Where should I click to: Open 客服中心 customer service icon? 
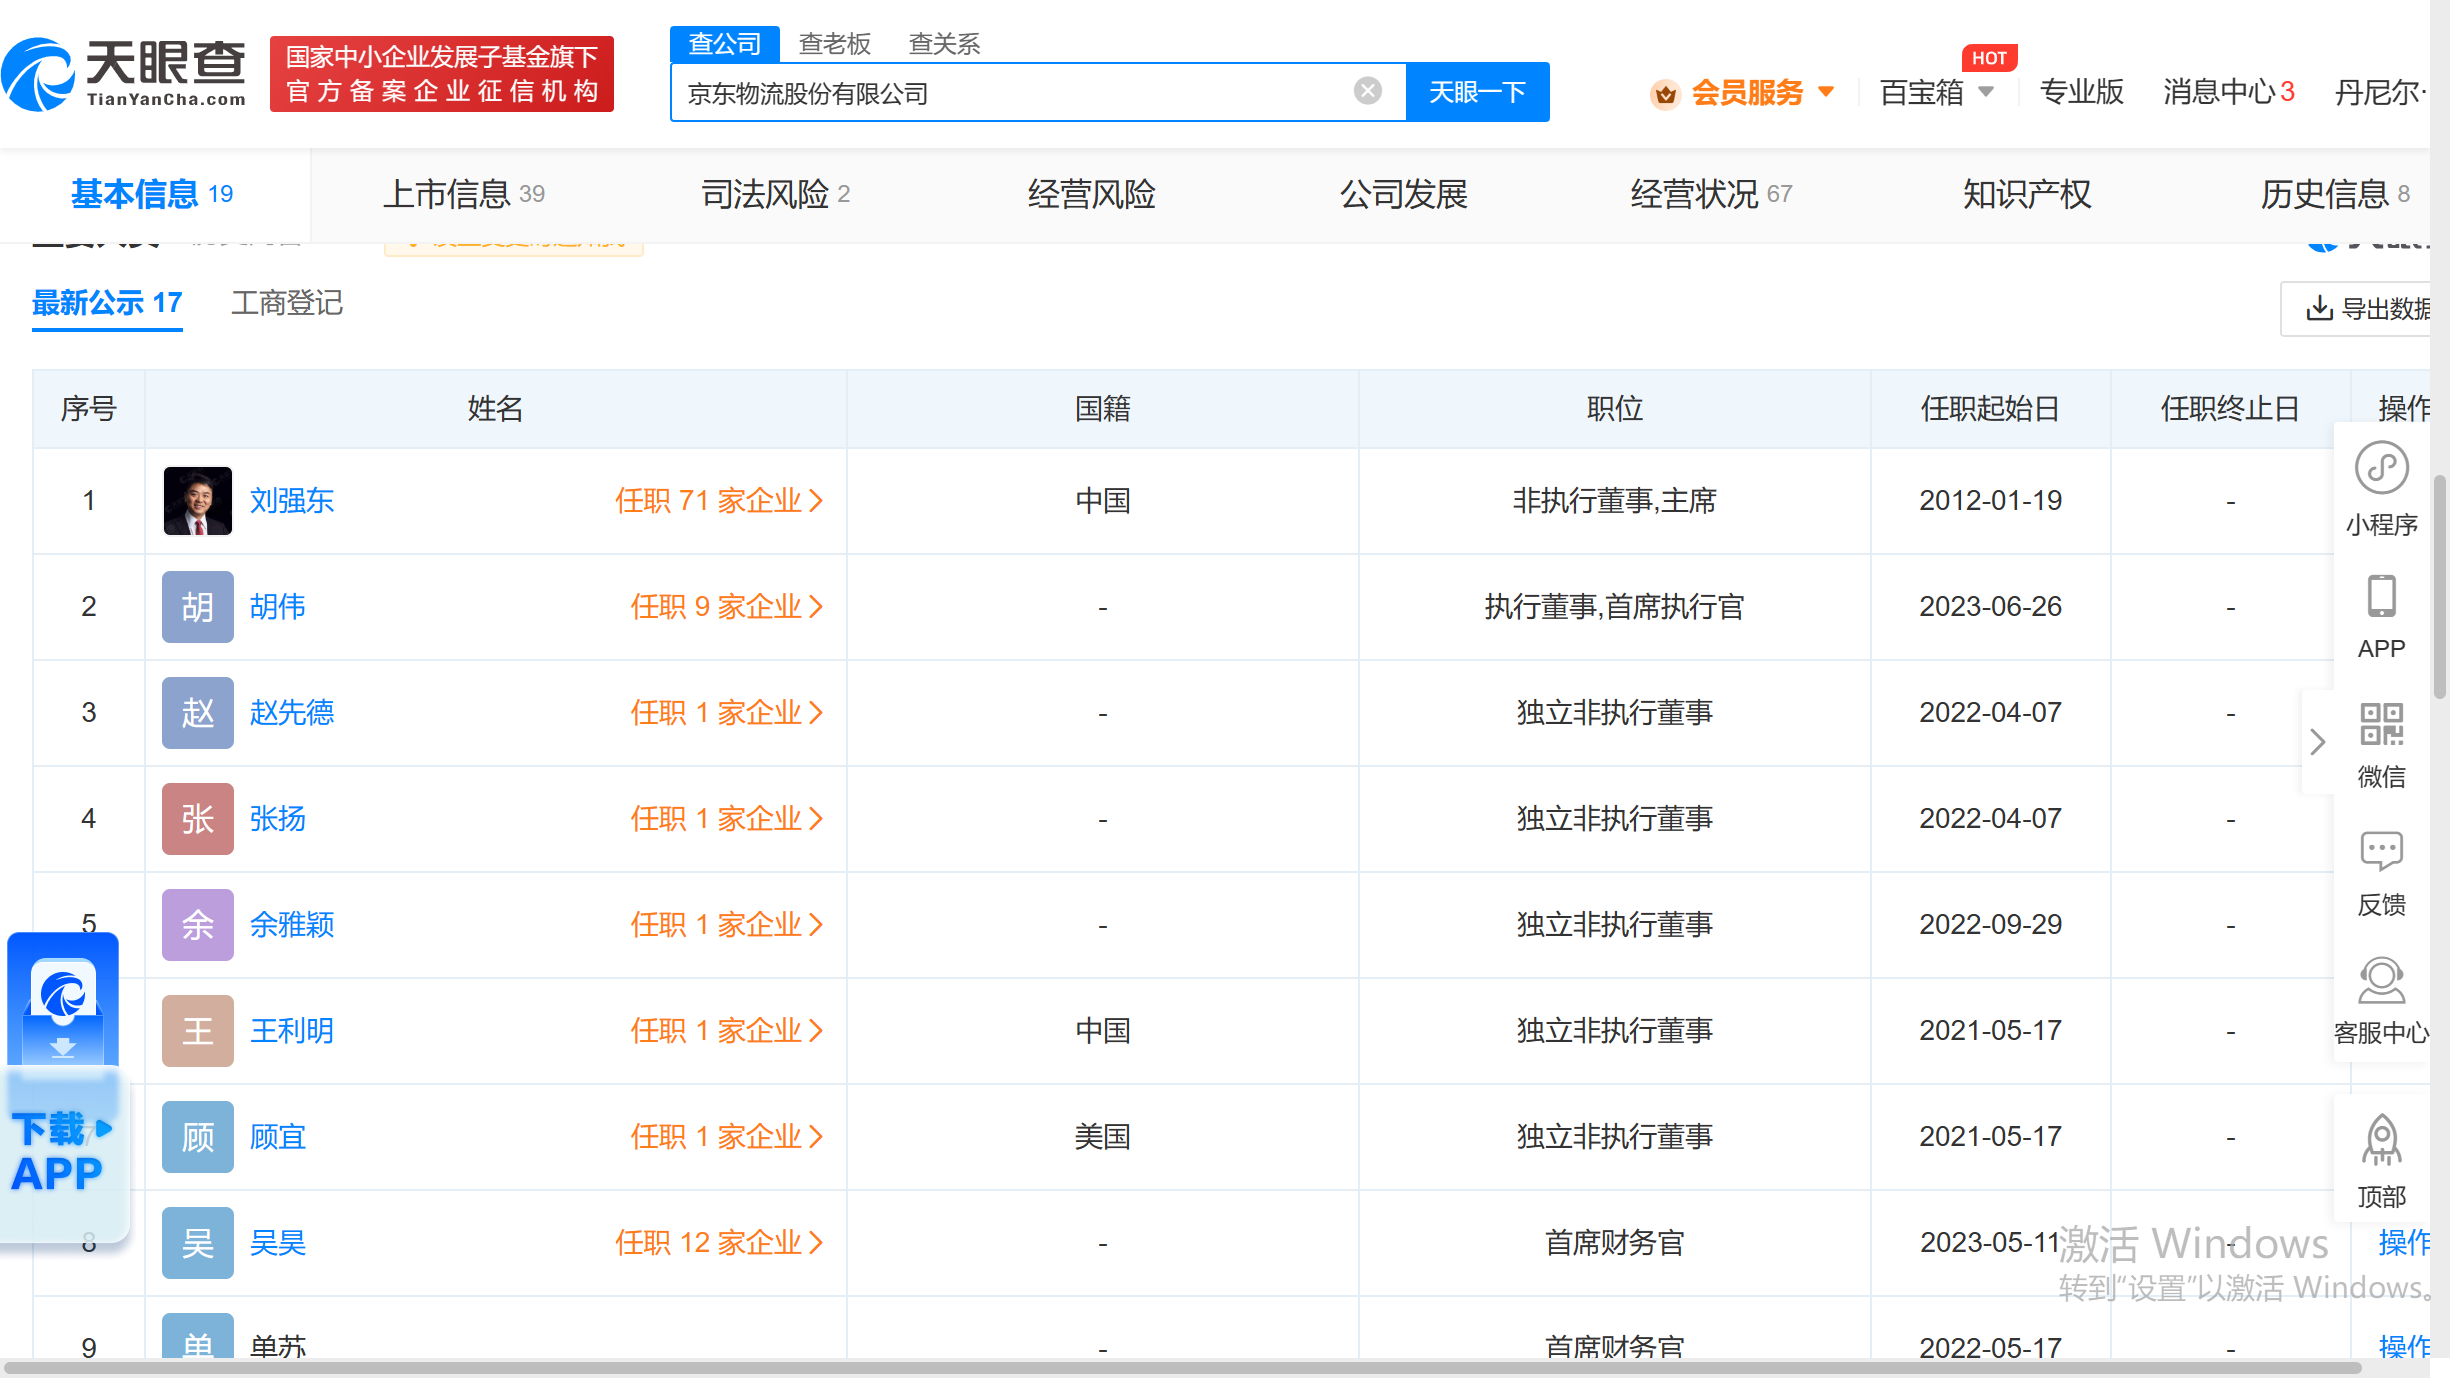[x=2381, y=982]
